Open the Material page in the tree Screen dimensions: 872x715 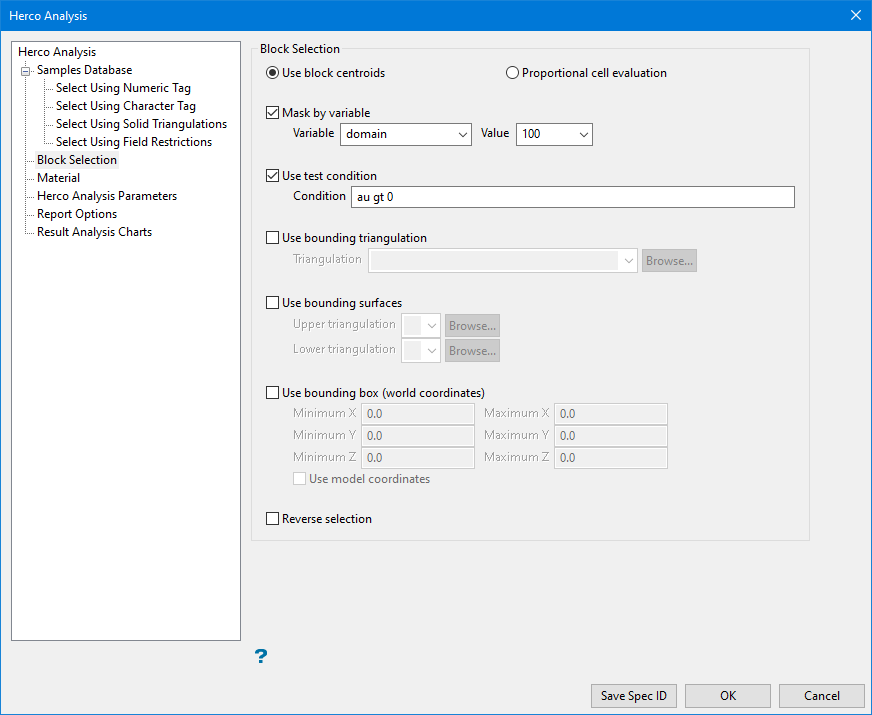coord(58,178)
